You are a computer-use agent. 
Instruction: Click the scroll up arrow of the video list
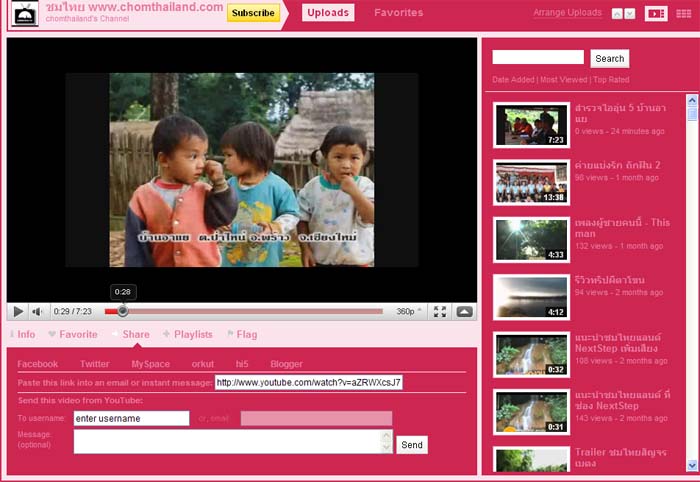[x=692, y=100]
